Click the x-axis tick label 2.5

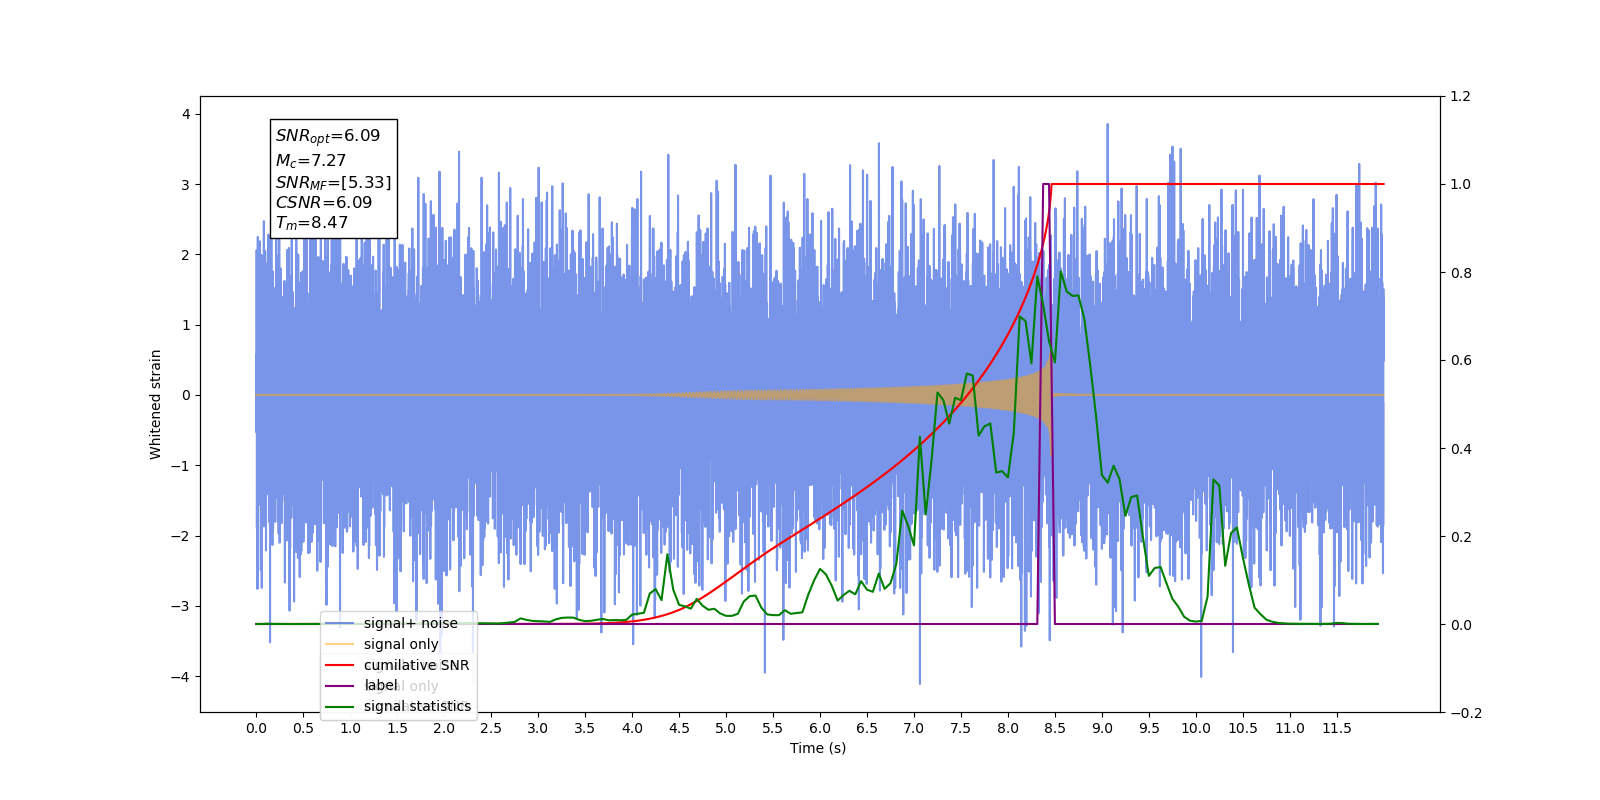coord(491,728)
